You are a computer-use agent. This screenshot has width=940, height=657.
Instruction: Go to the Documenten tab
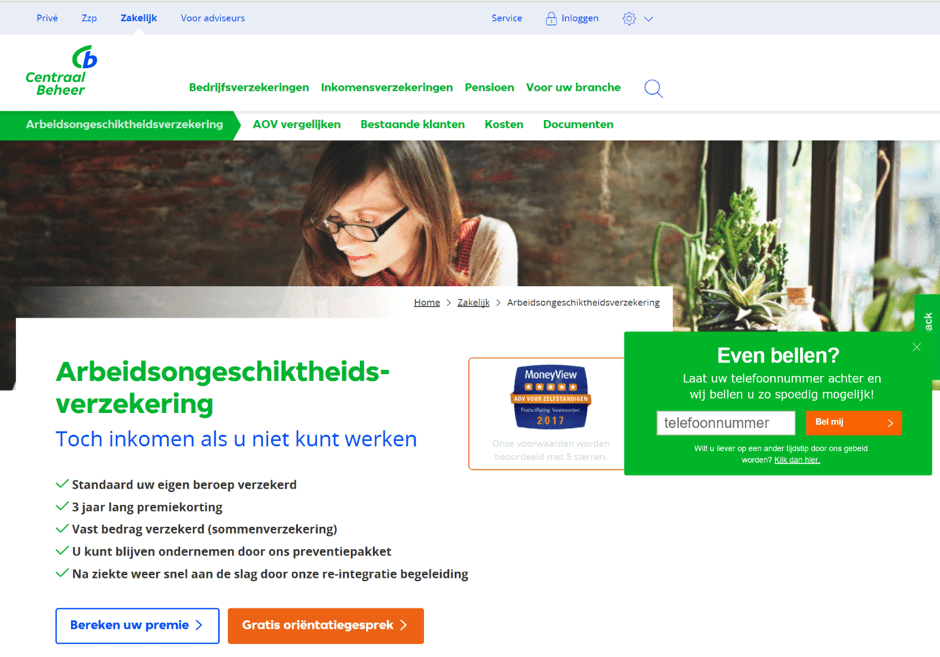click(x=578, y=125)
